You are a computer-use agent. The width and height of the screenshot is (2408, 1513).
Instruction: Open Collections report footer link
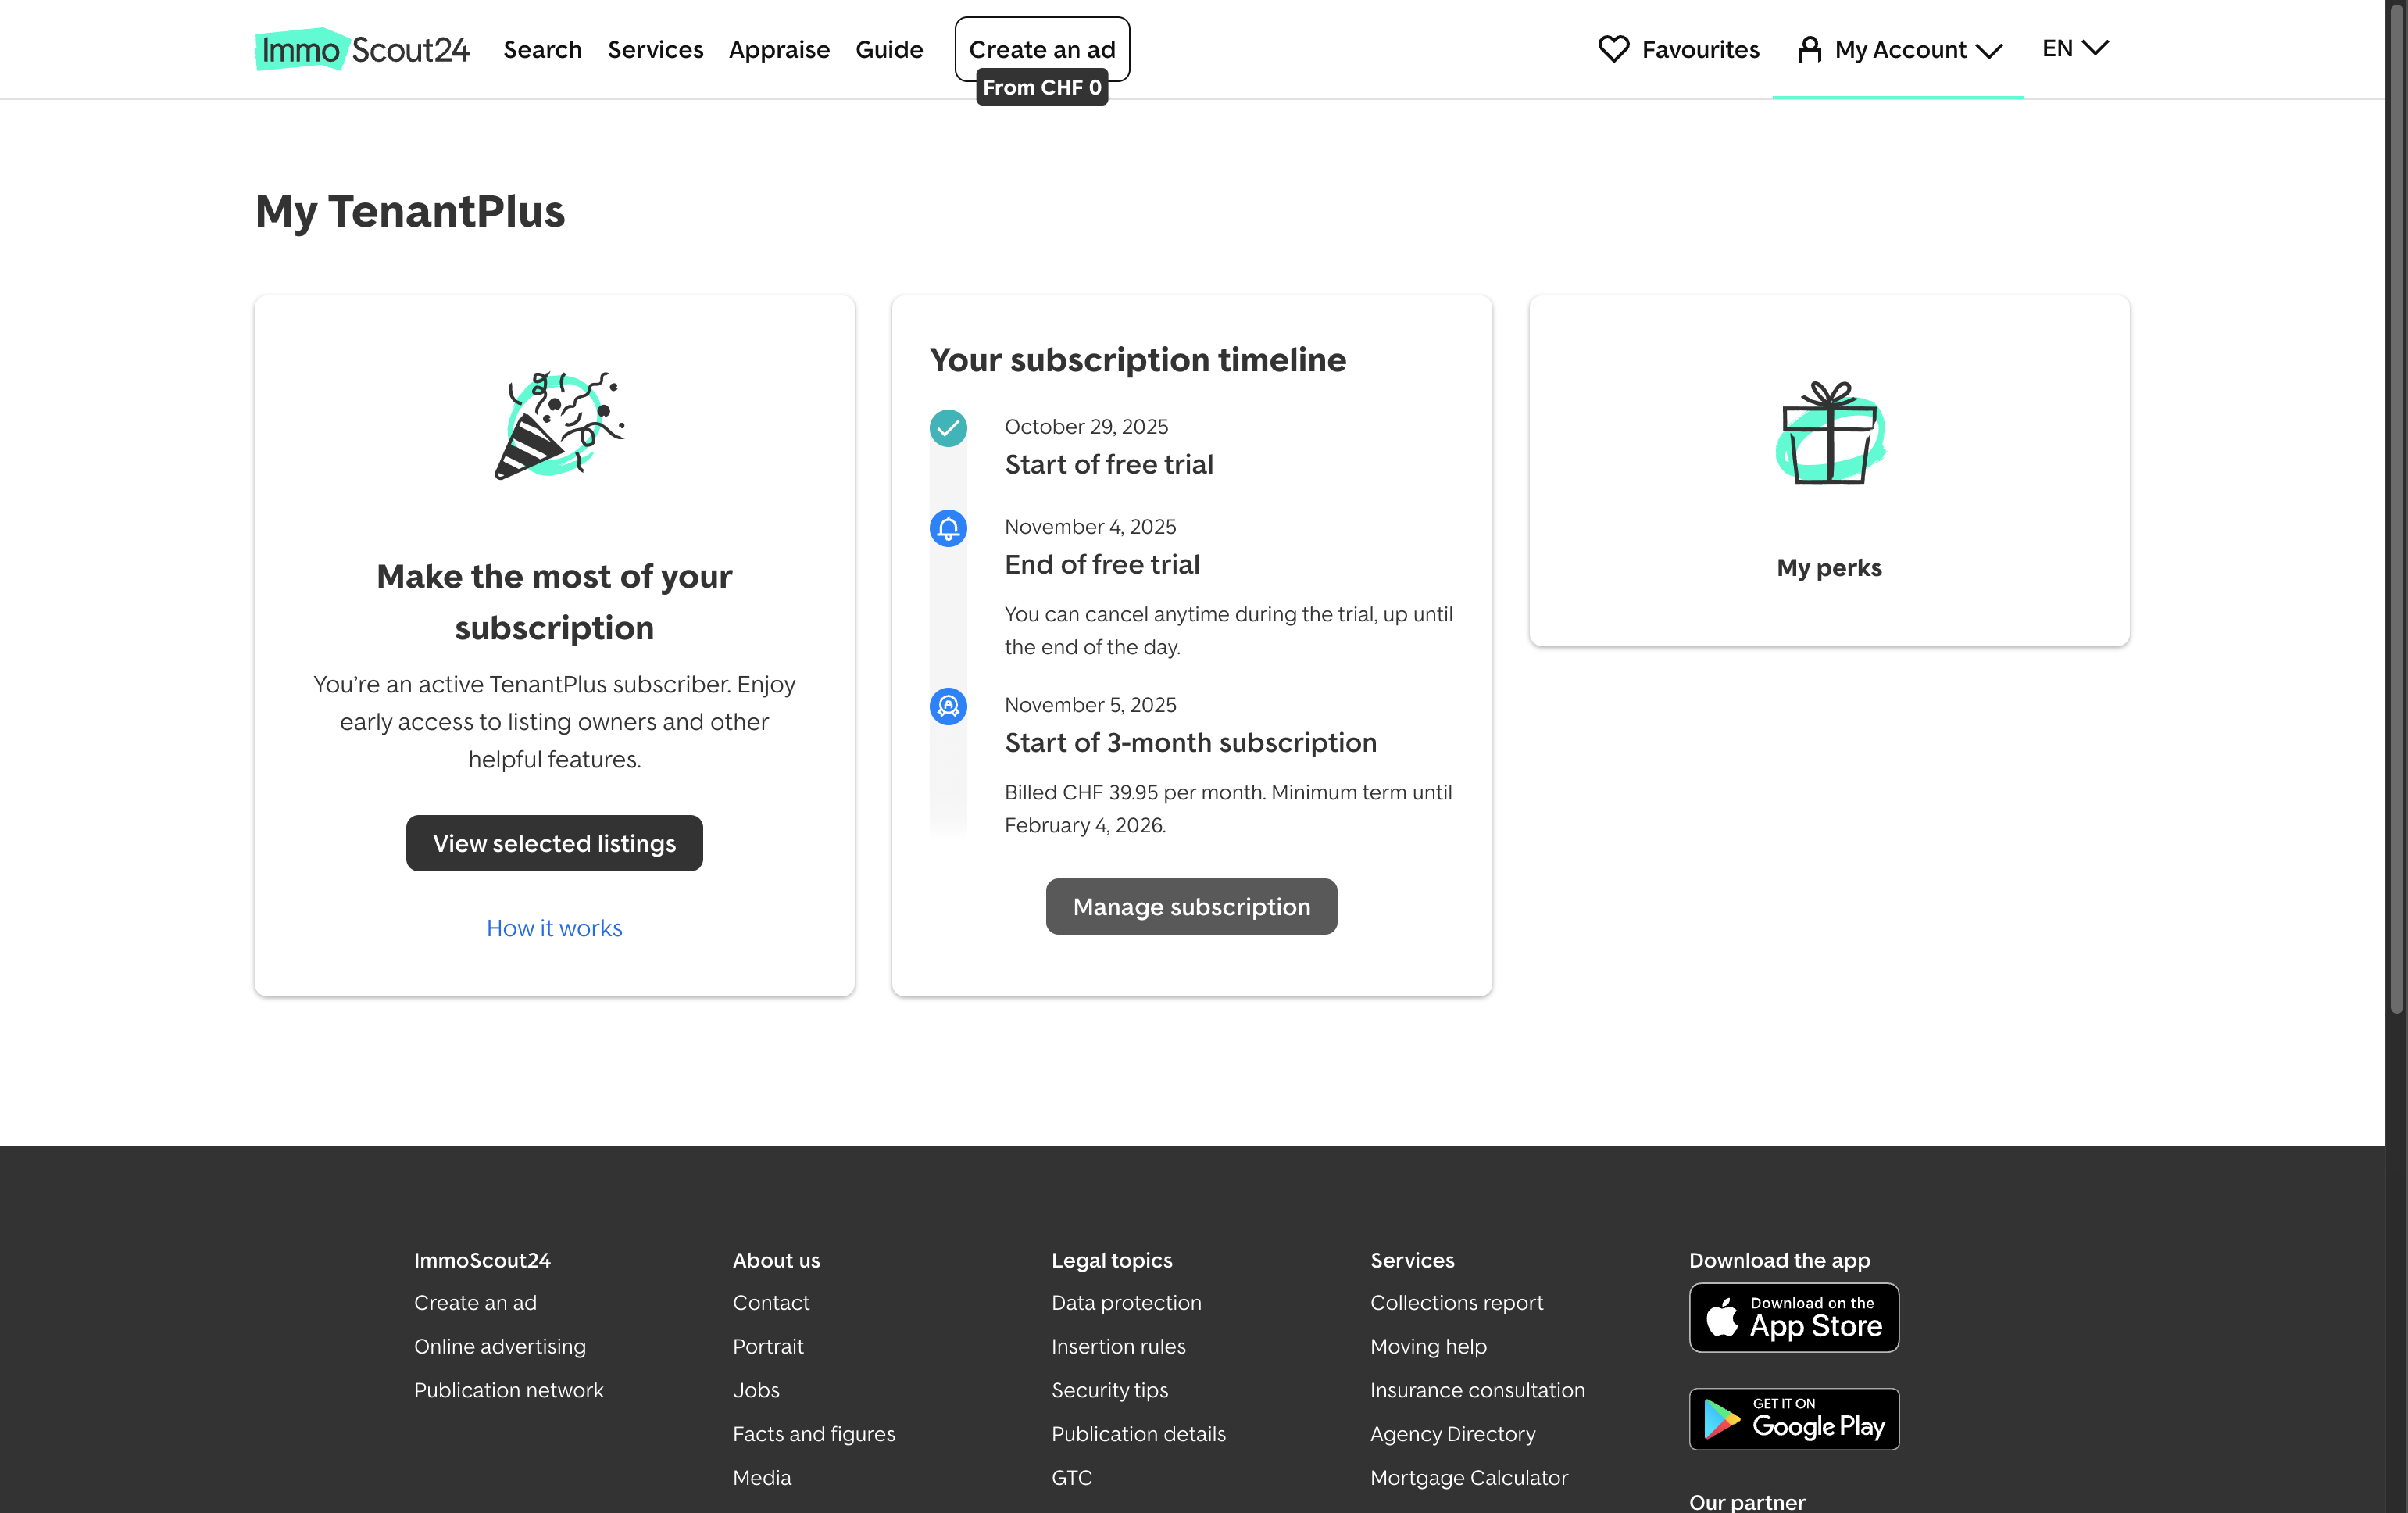tap(1456, 1302)
